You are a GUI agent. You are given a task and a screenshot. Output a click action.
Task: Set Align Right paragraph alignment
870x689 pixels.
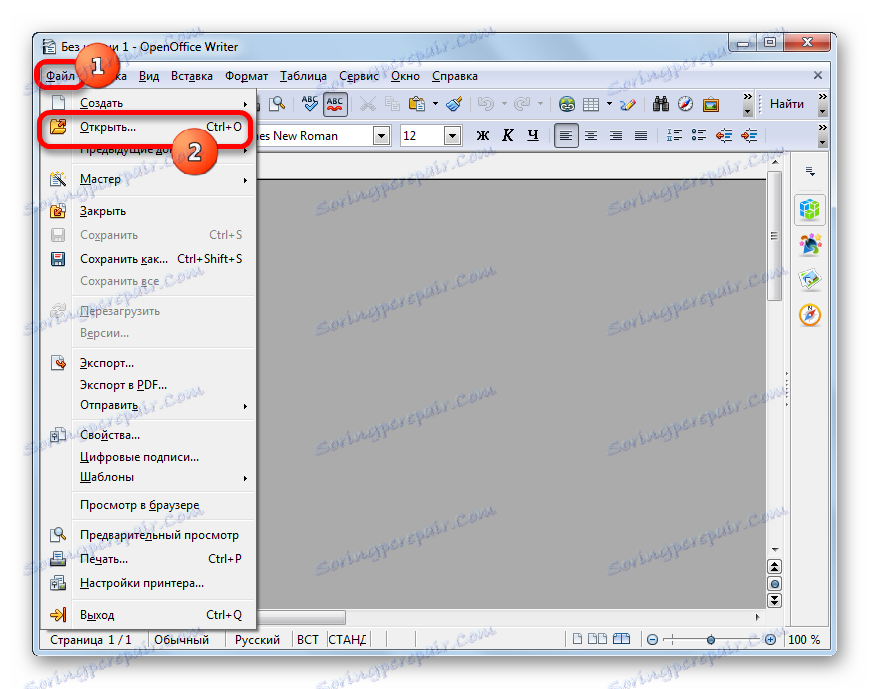pos(616,135)
